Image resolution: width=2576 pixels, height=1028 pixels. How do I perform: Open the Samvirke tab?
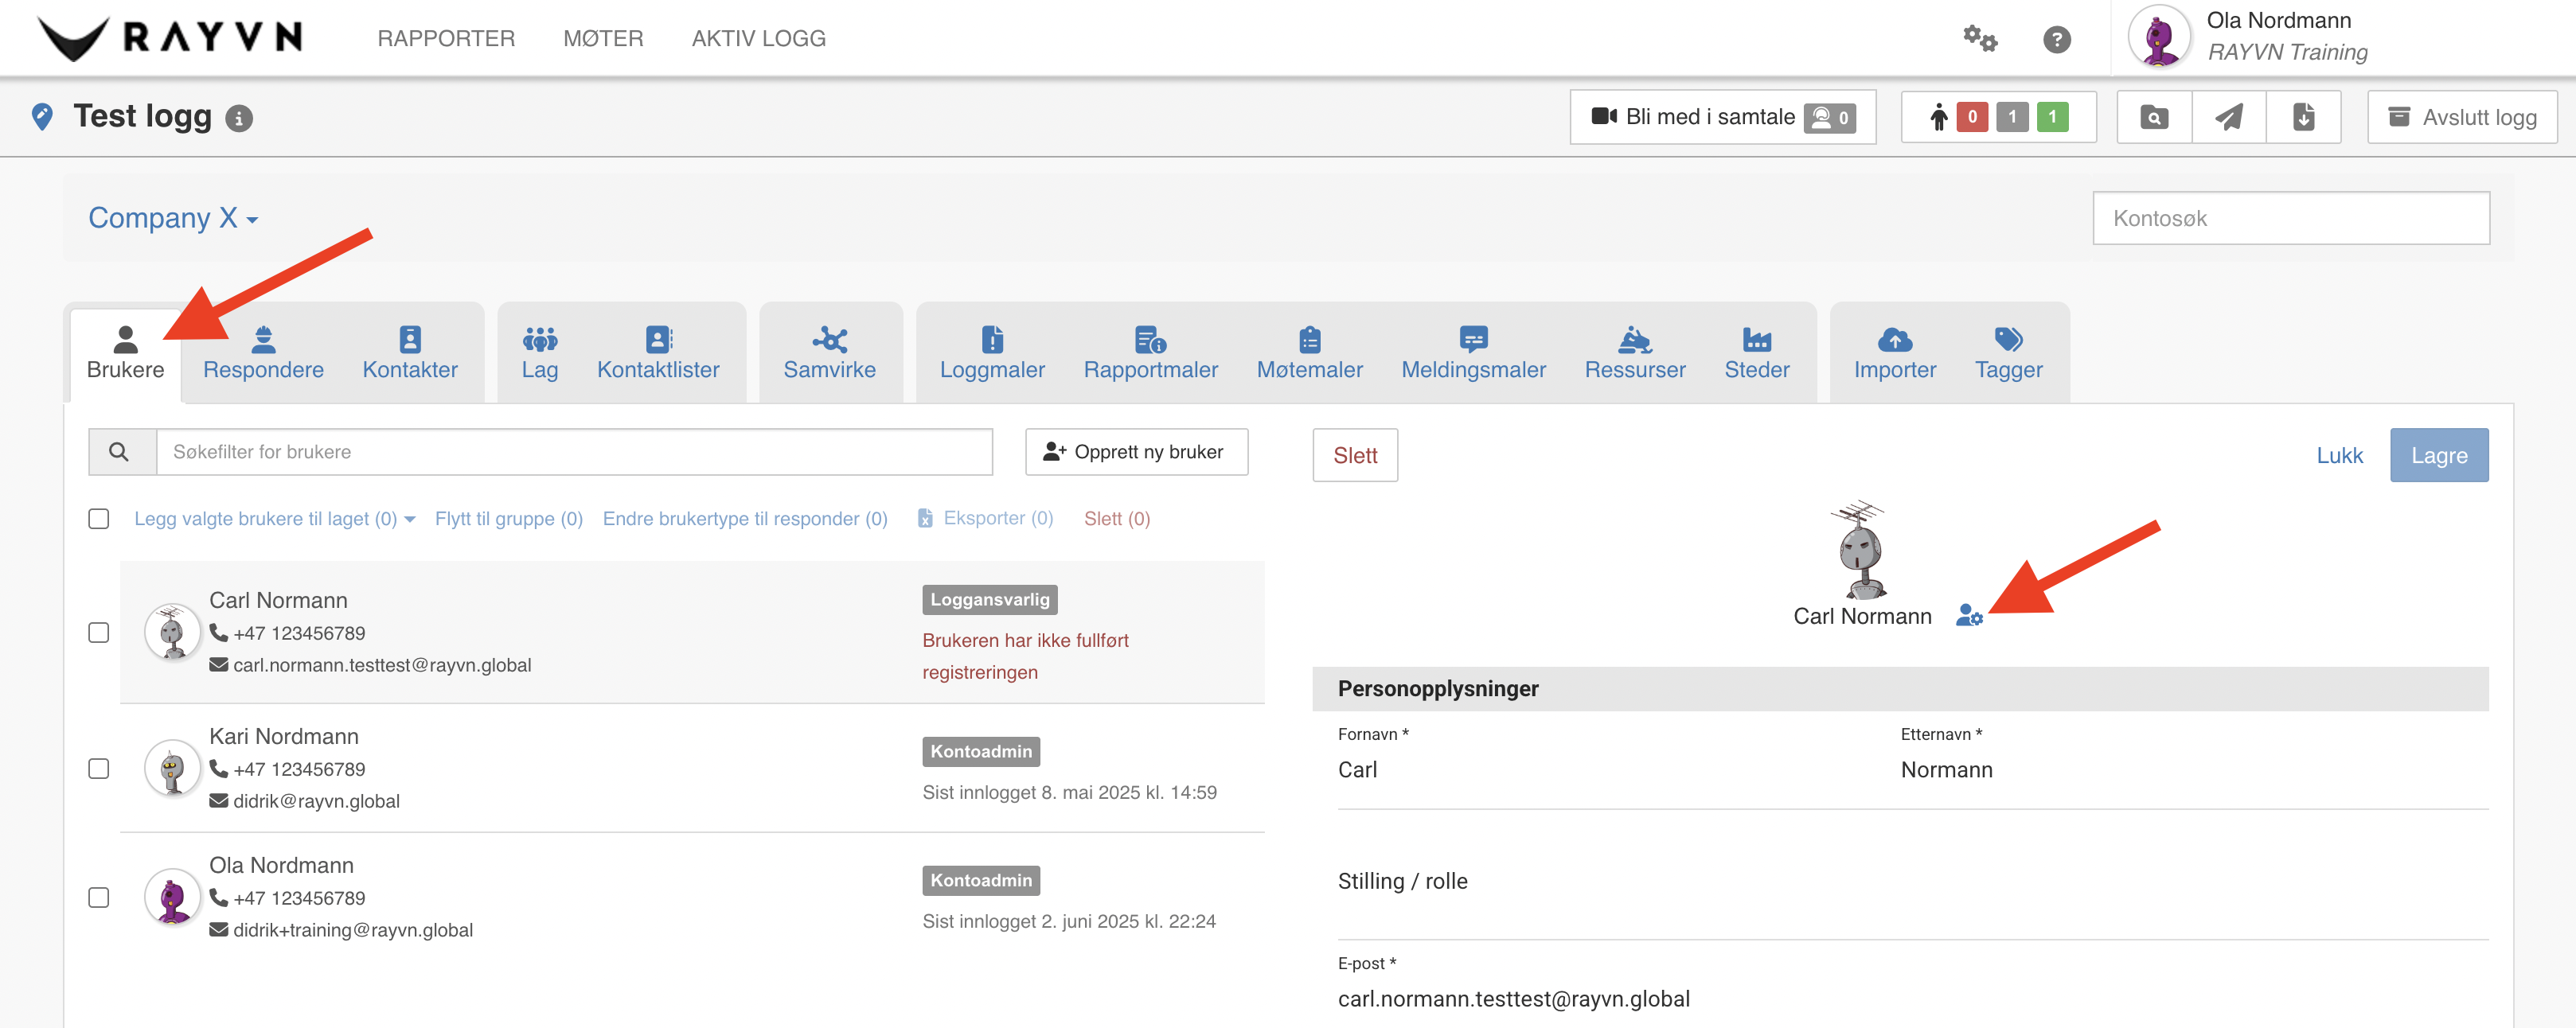coord(829,353)
